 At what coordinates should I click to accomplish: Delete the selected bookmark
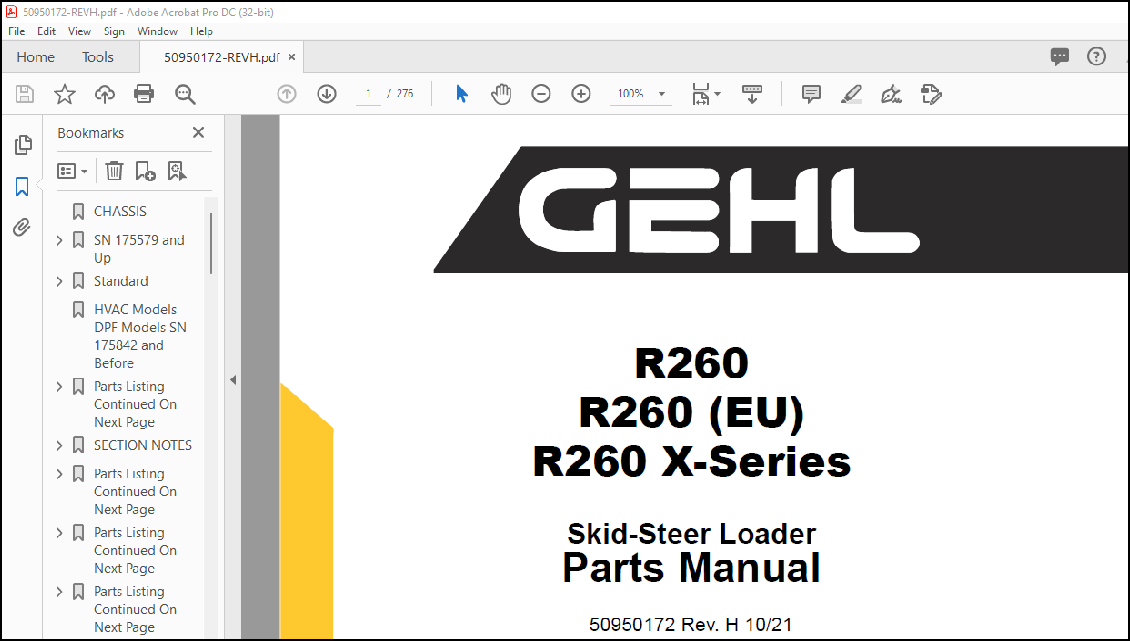pyautogui.click(x=114, y=171)
